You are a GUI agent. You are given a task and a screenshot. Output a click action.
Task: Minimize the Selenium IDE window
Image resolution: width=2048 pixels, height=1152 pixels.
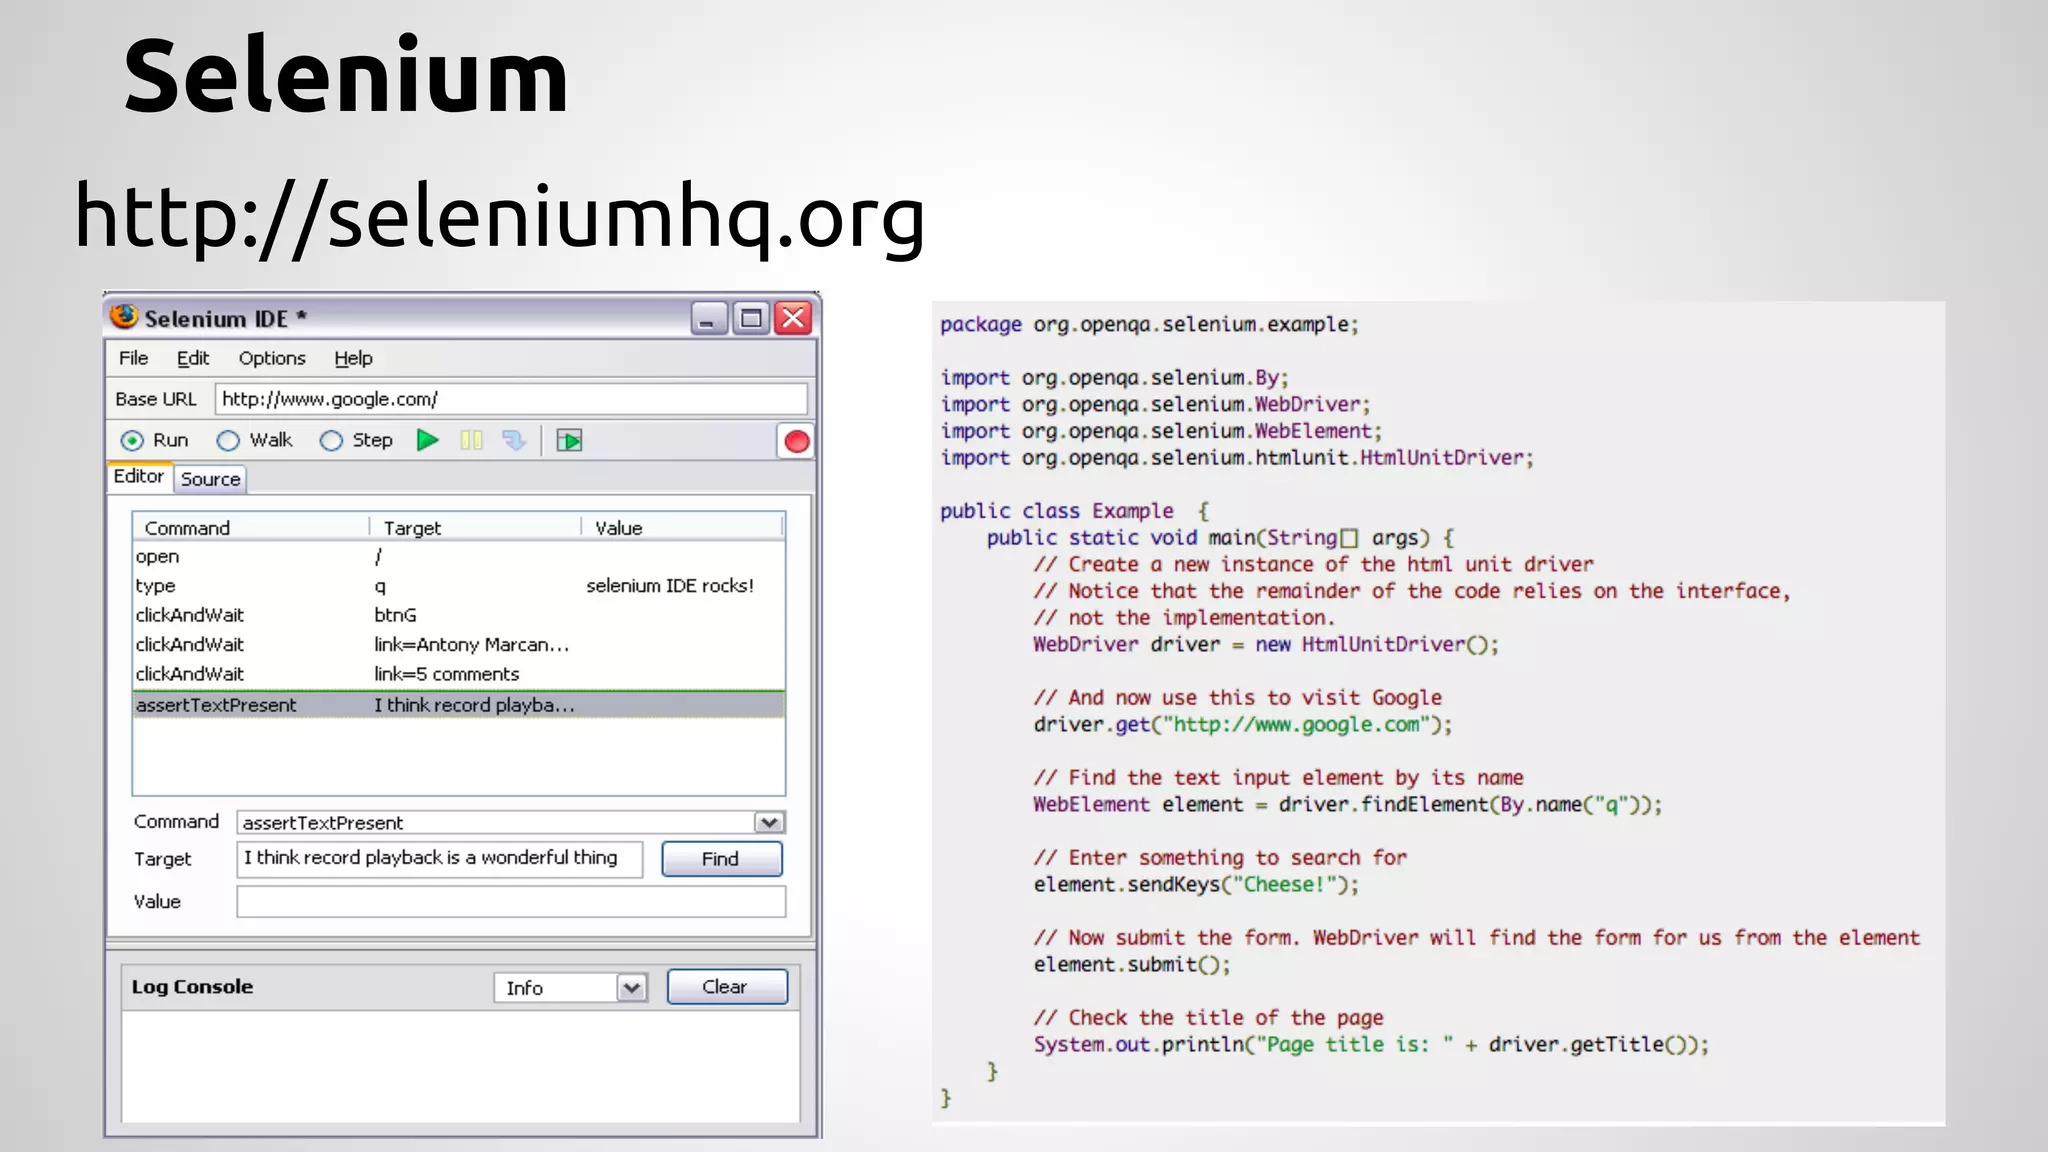pos(708,319)
